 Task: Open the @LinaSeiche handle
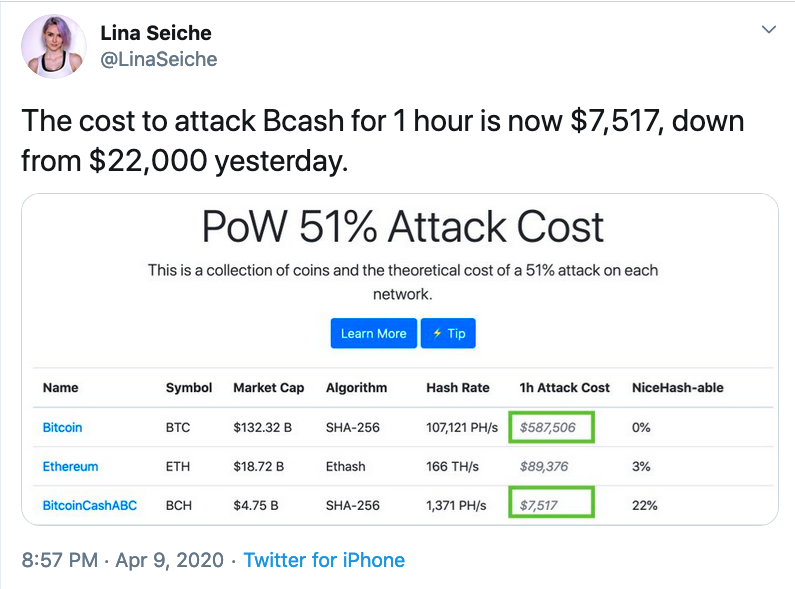(159, 59)
